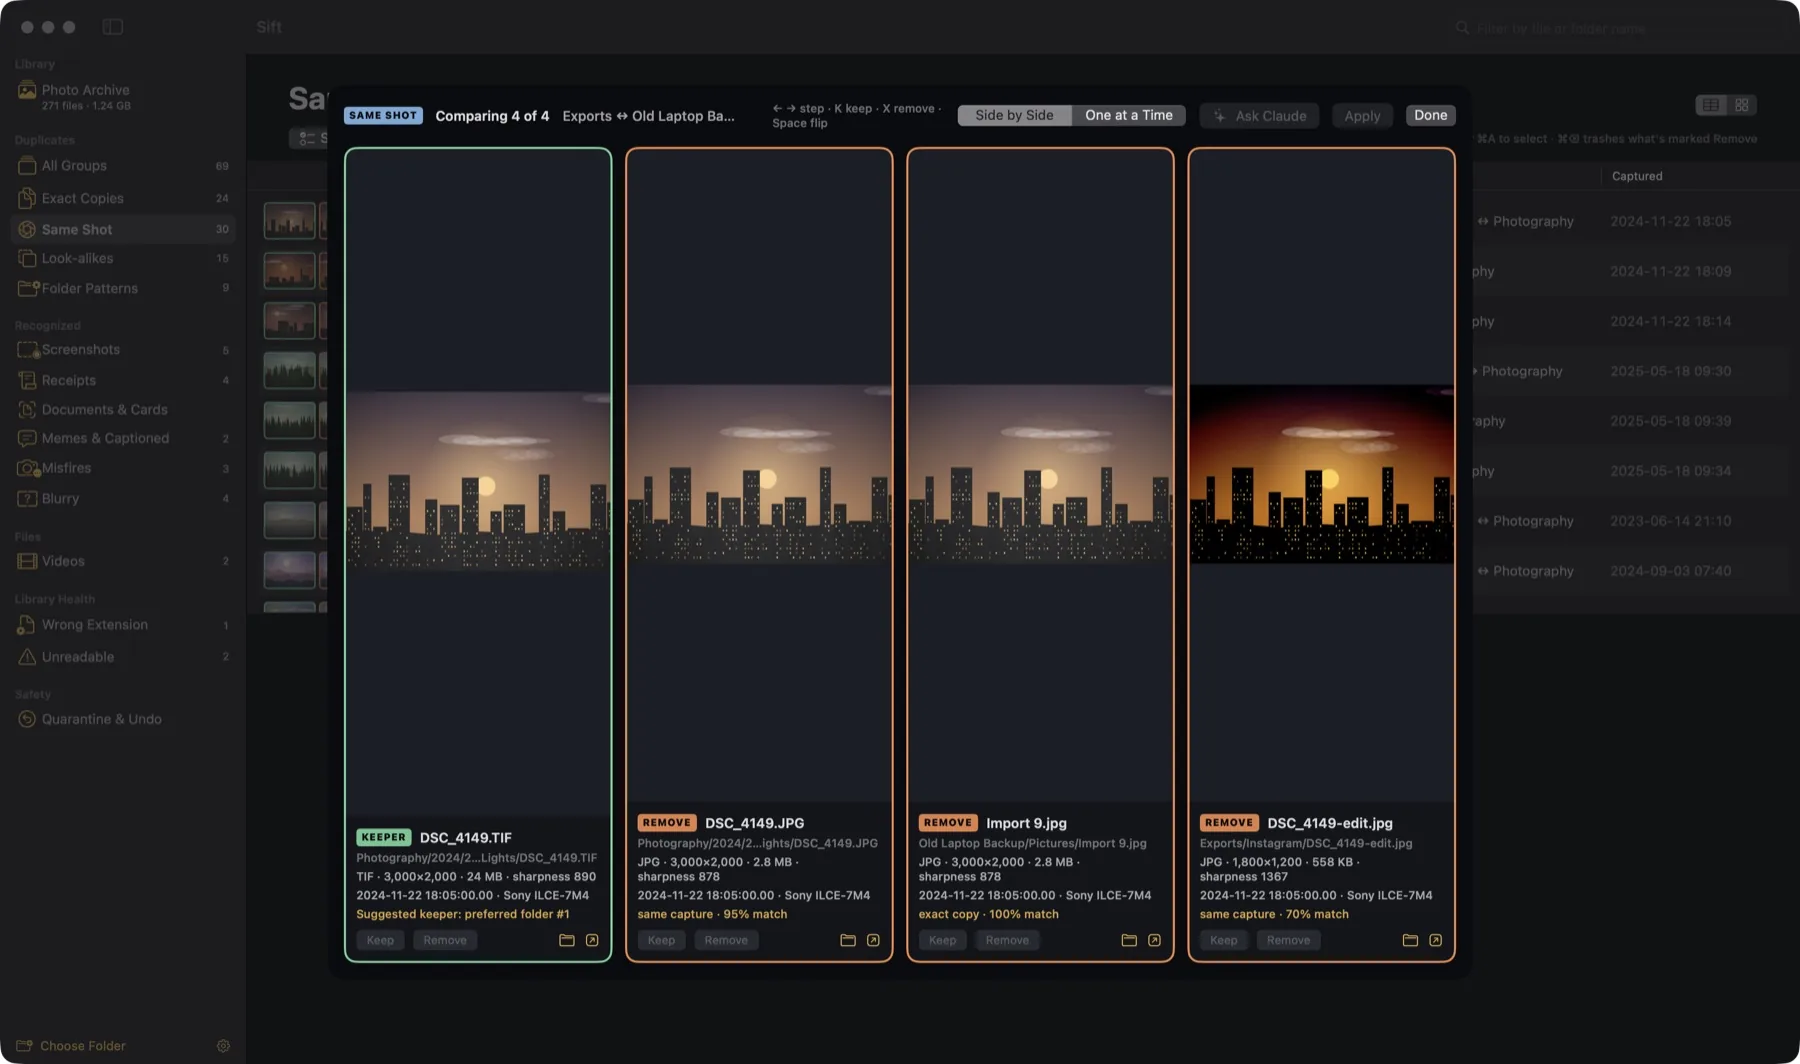Open Blurry category in sidebar
This screenshot has height=1064, width=1800.
click(x=123, y=498)
